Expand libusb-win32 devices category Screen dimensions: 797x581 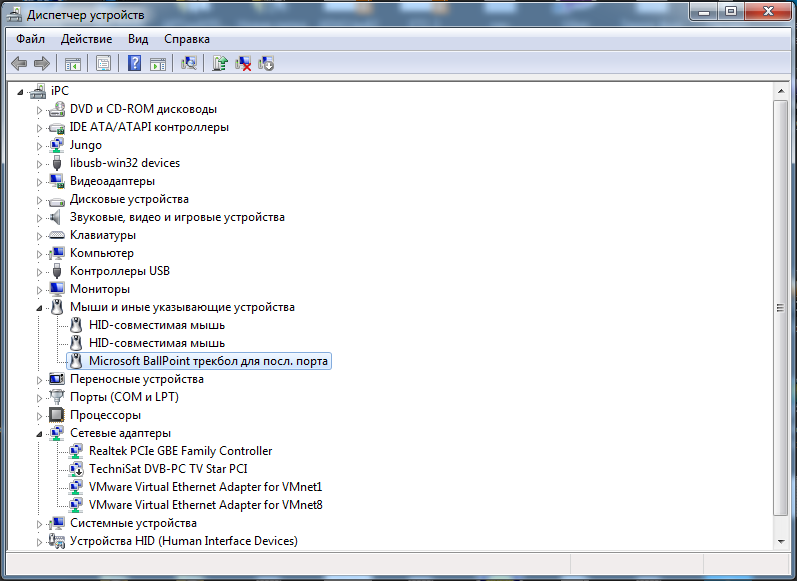click(x=39, y=164)
